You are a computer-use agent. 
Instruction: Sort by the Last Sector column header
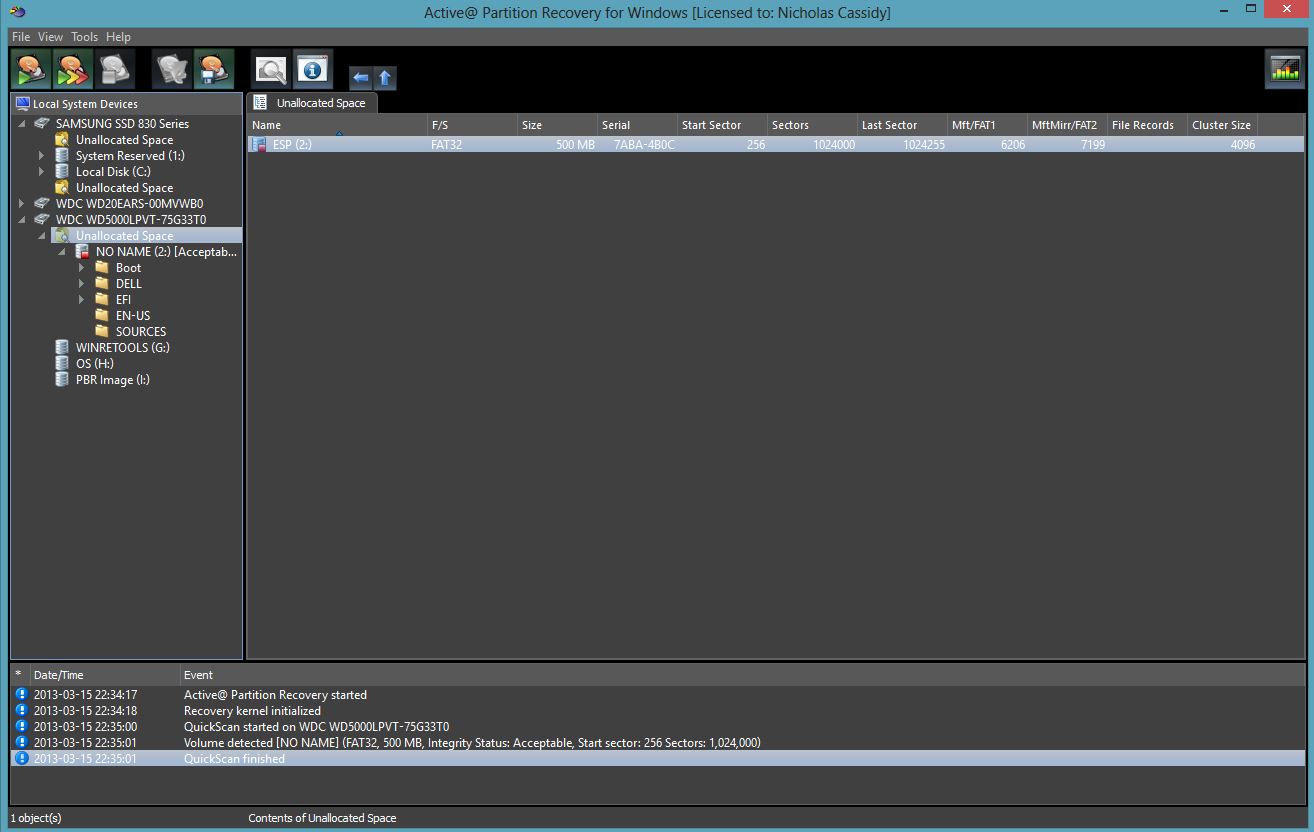coord(902,125)
